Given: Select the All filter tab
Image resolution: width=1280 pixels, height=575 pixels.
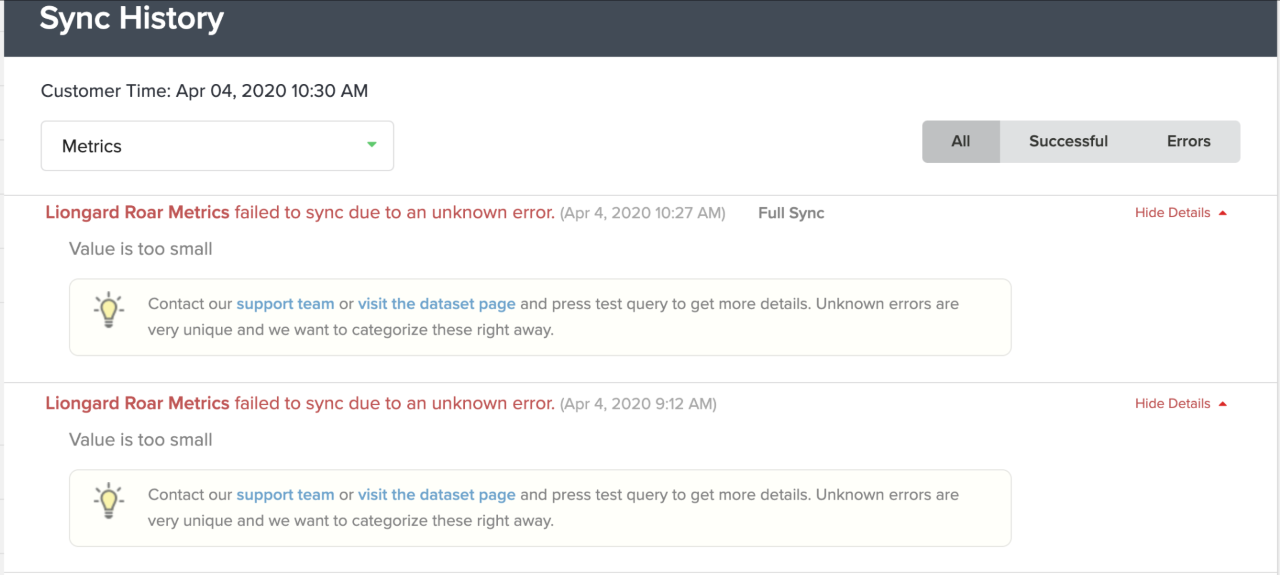Looking at the screenshot, I should coord(961,141).
